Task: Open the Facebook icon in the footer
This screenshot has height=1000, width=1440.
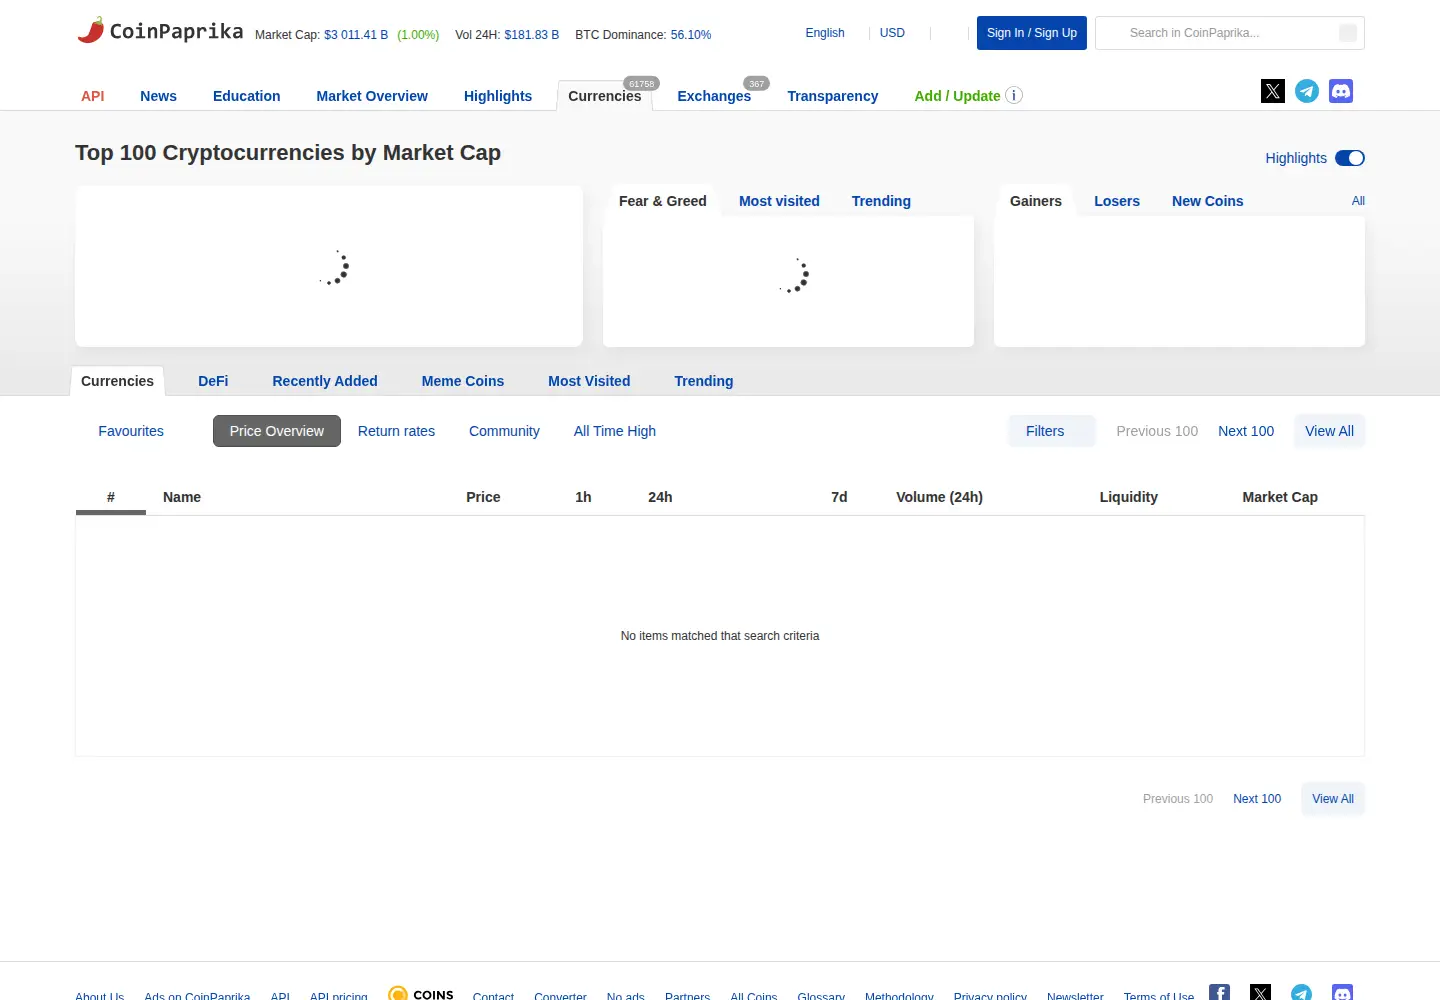Action: point(1219,993)
